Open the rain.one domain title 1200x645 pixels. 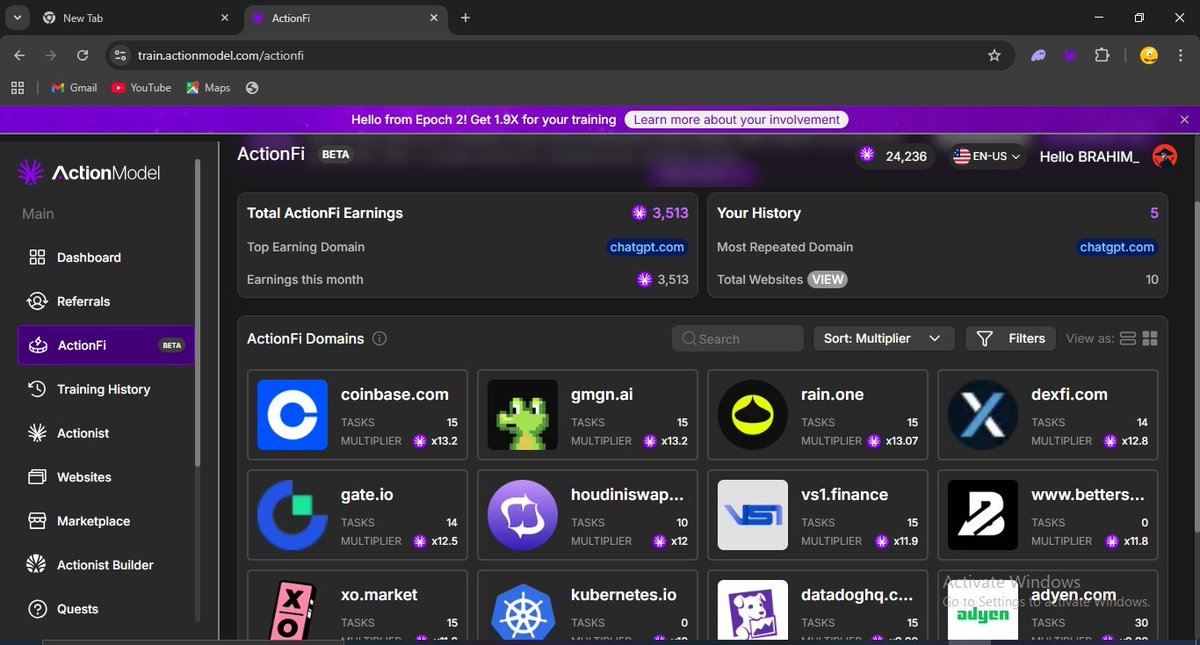click(x=832, y=394)
